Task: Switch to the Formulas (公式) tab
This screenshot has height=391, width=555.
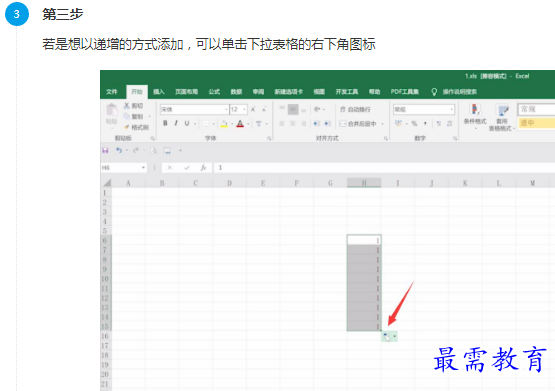Action: tap(214, 92)
